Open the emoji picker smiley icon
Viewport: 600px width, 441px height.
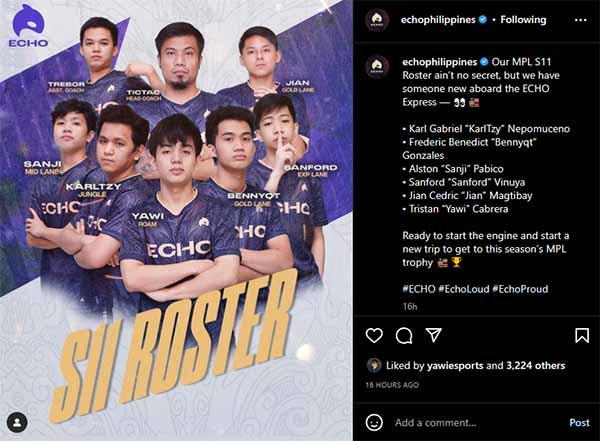coord(374,423)
